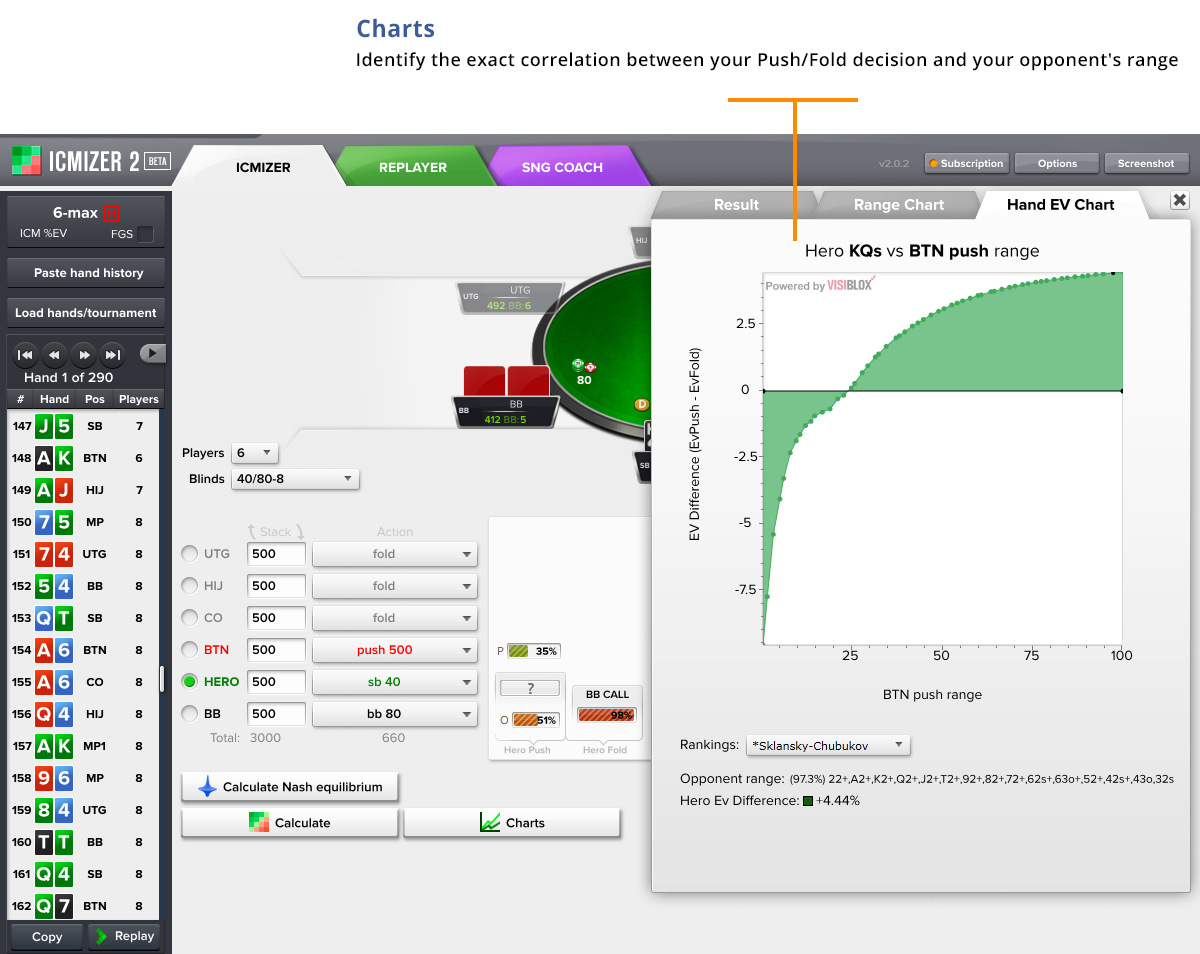This screenshot has height=954, width=1200.
Task: Jump to first hand in replay controls
Action: click(x=26, y=354)
